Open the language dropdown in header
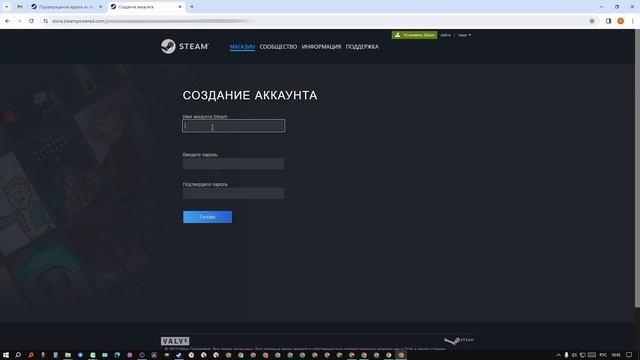Viewport: 640px width, 360px height. [464, 35]
